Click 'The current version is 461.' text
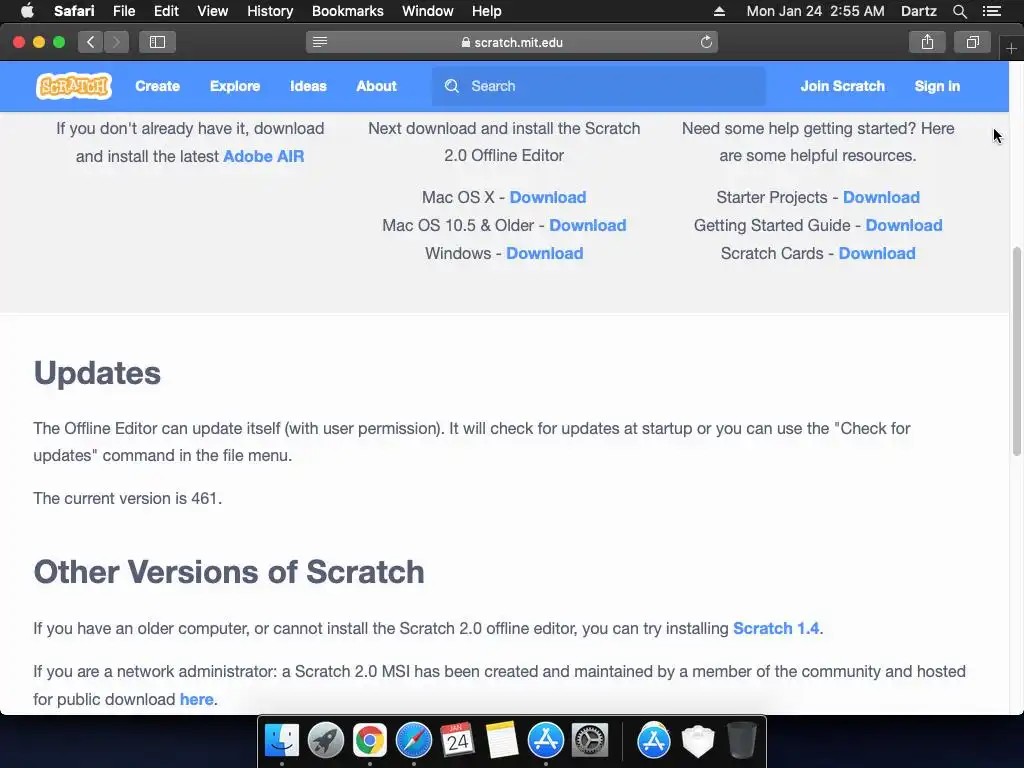Image resolution: width=1024 pixels, height=768 pixels. (128, 498)
